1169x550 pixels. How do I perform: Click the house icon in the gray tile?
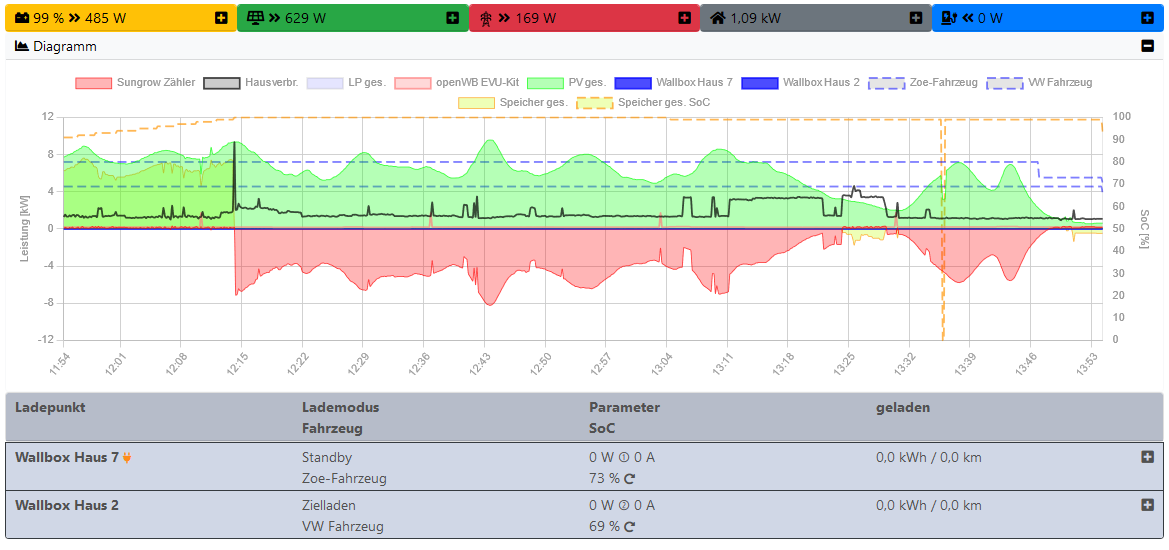717,18
